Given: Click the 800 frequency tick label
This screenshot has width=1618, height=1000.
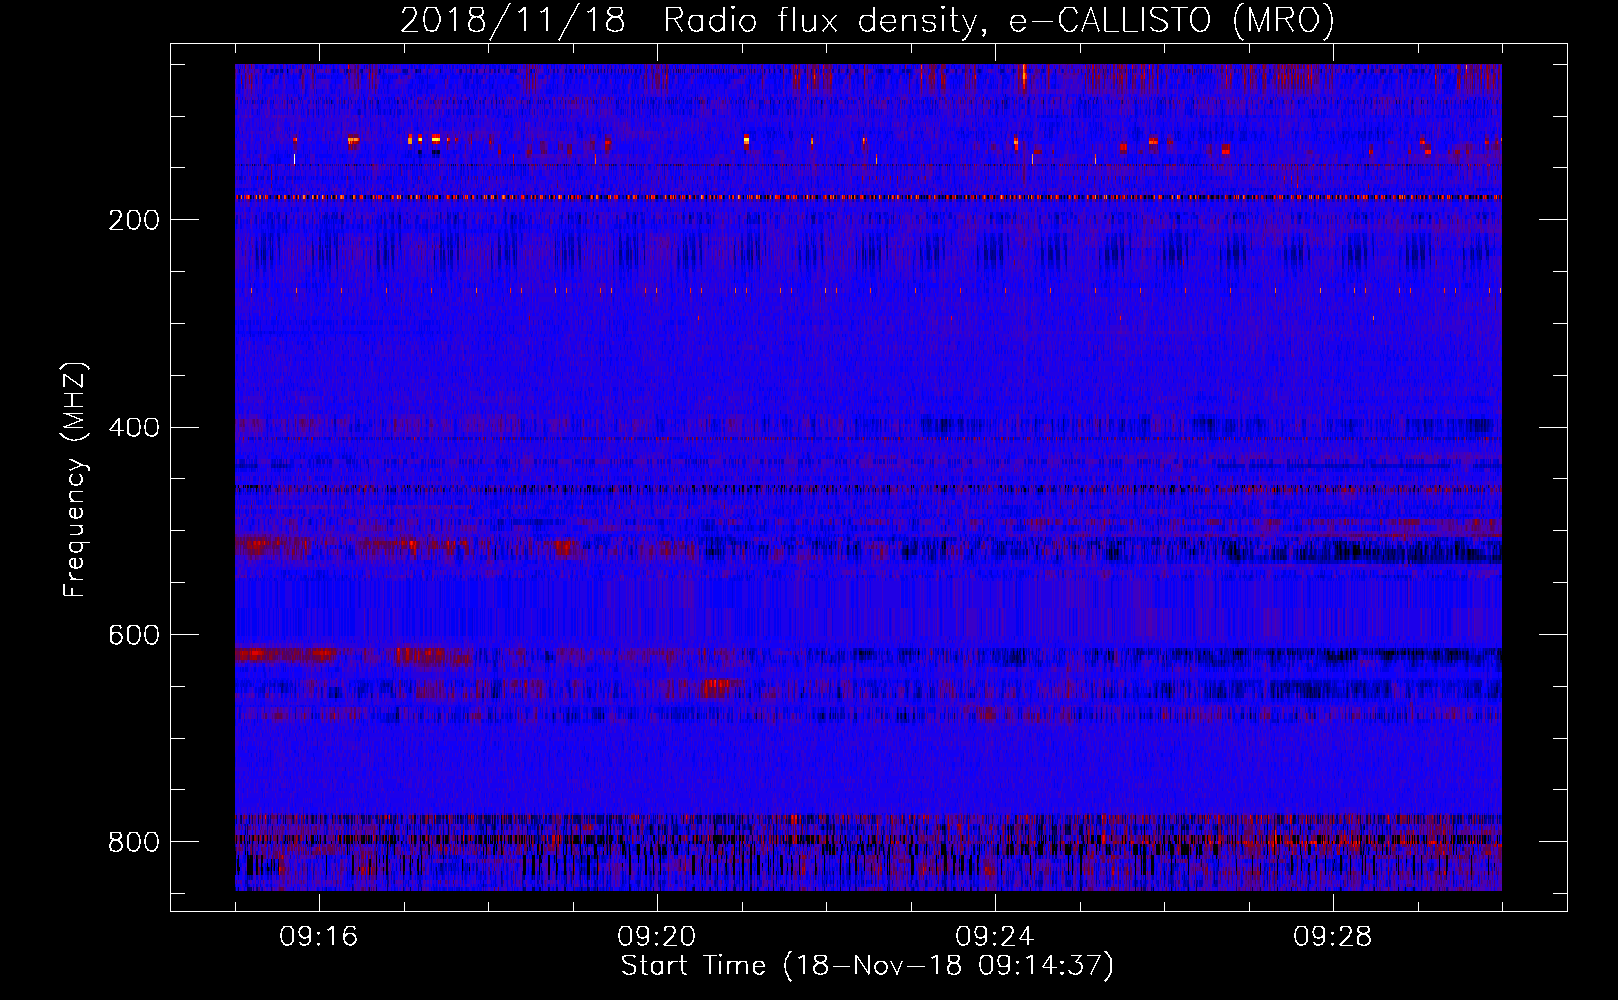Looking at the screenshot, I should 134,842.
